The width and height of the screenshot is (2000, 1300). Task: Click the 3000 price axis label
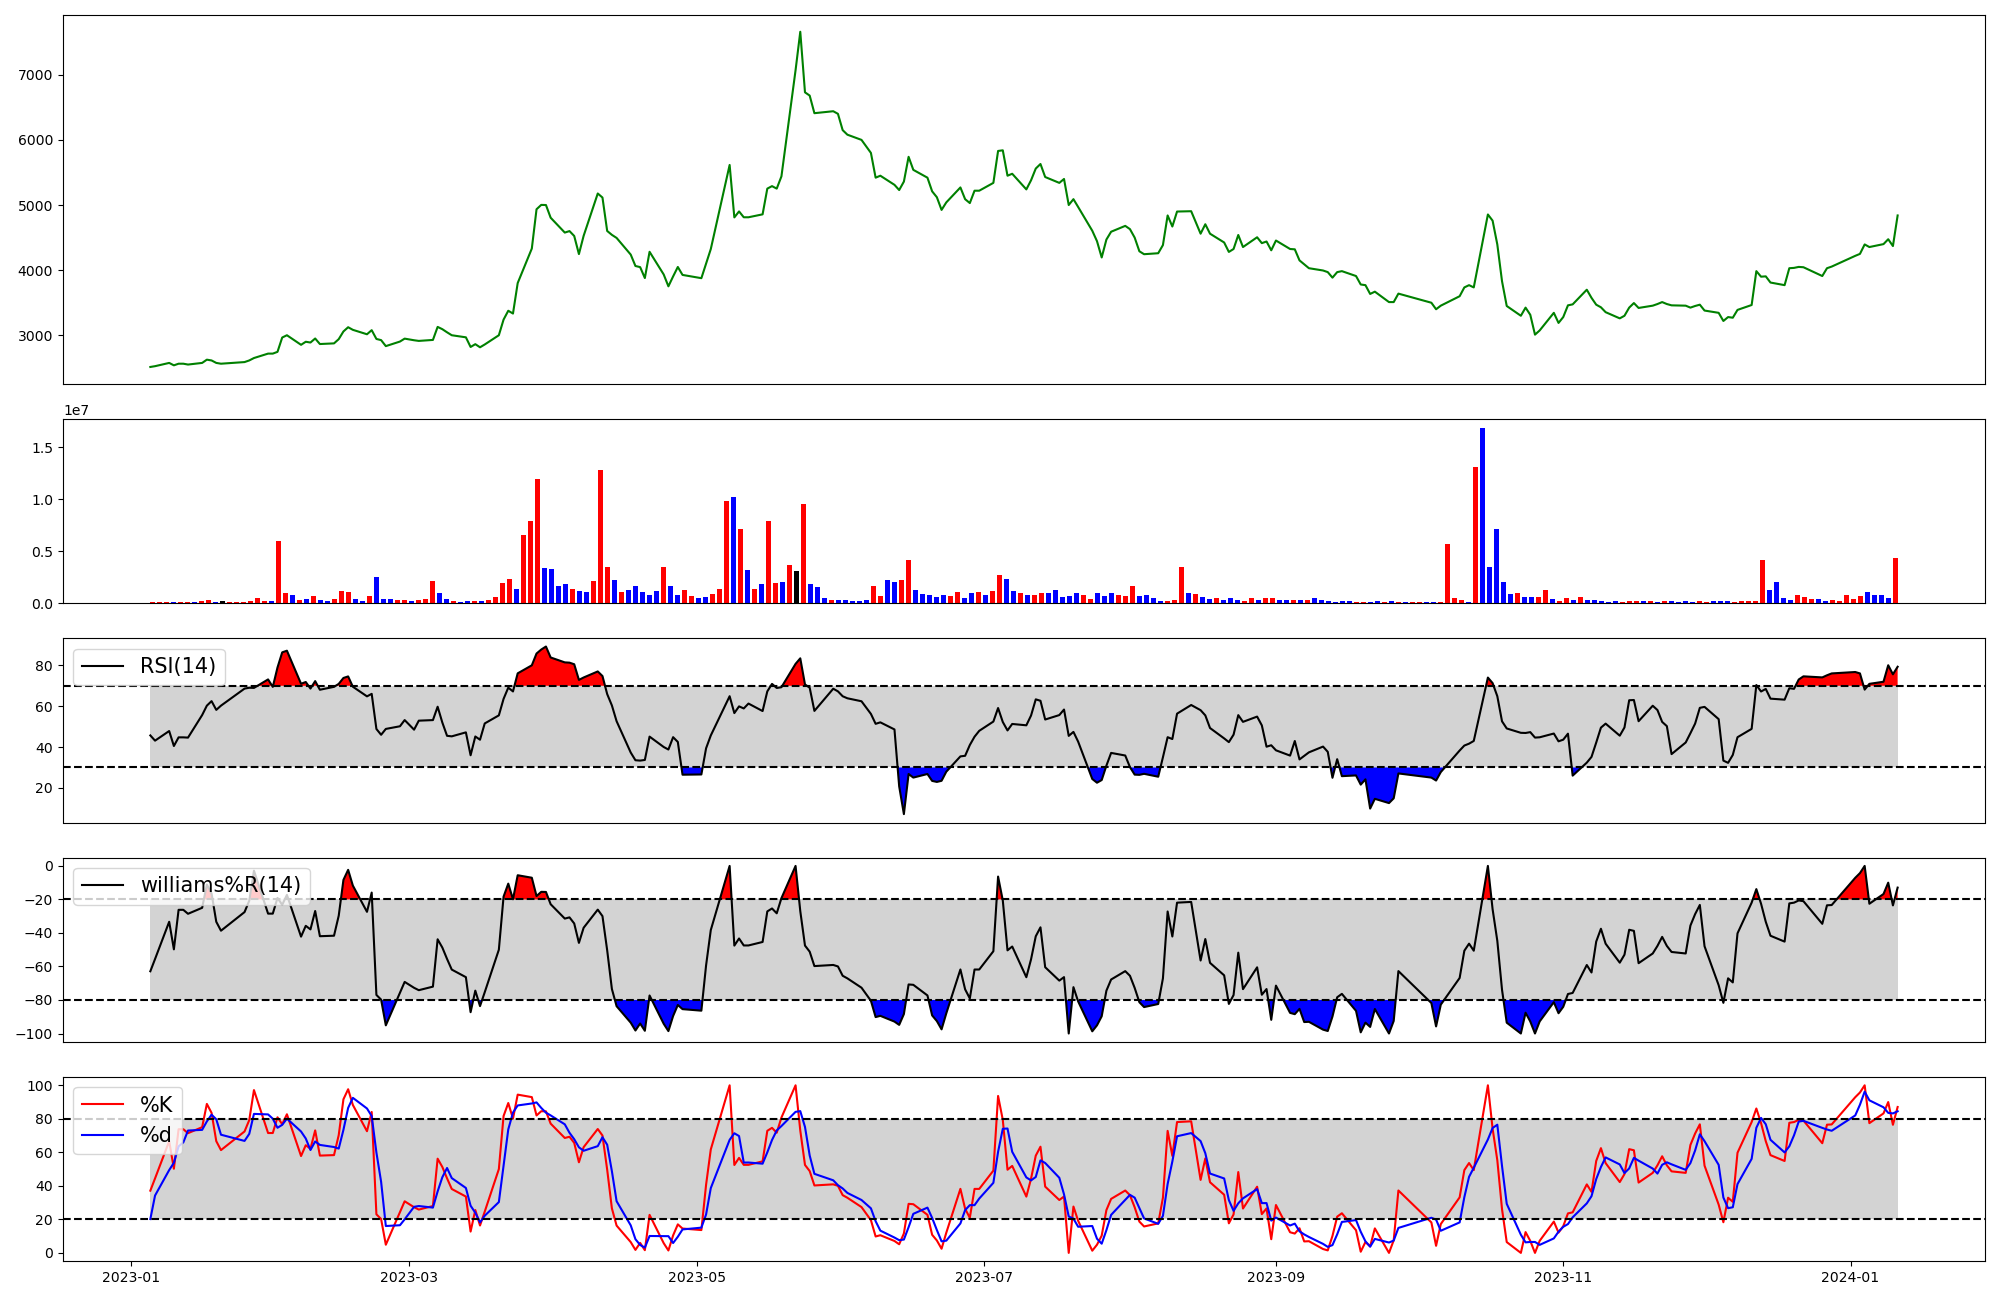[35, 336]
